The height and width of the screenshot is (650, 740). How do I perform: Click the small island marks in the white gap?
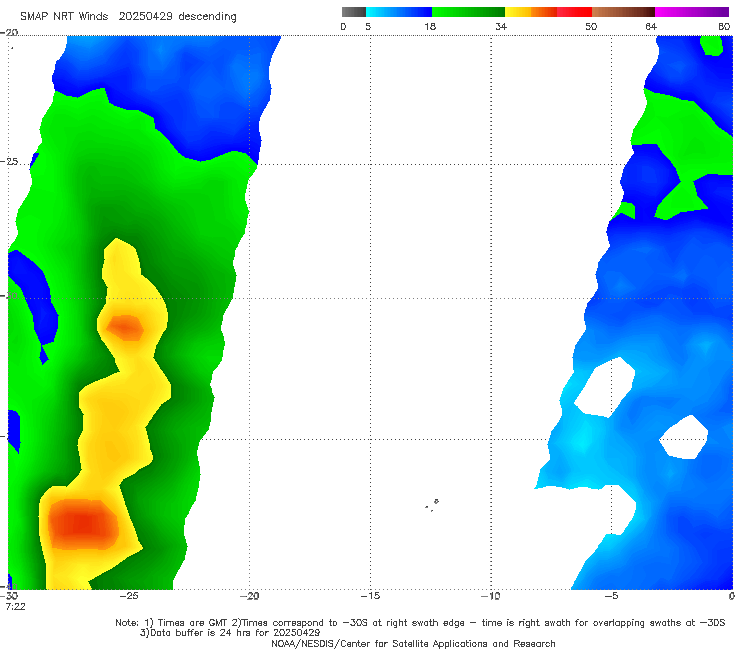(432, 505)
